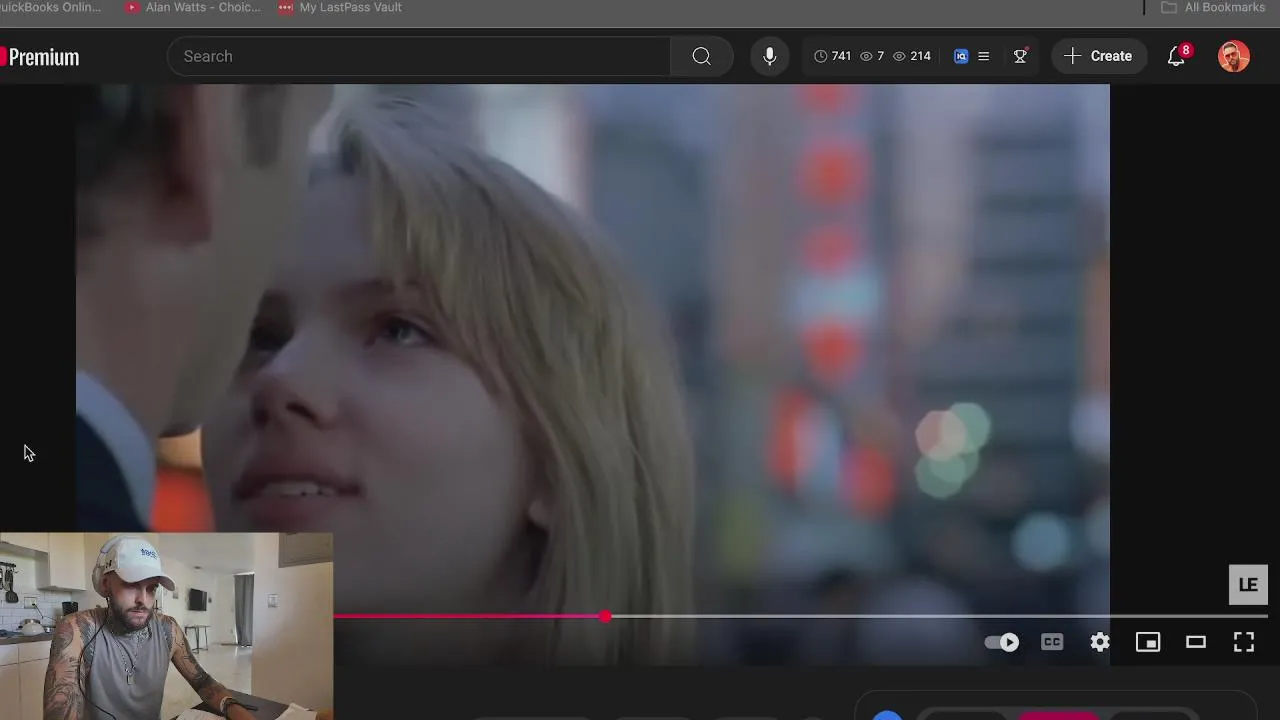Click the trophy icon in the top bar

[1020, 56]
